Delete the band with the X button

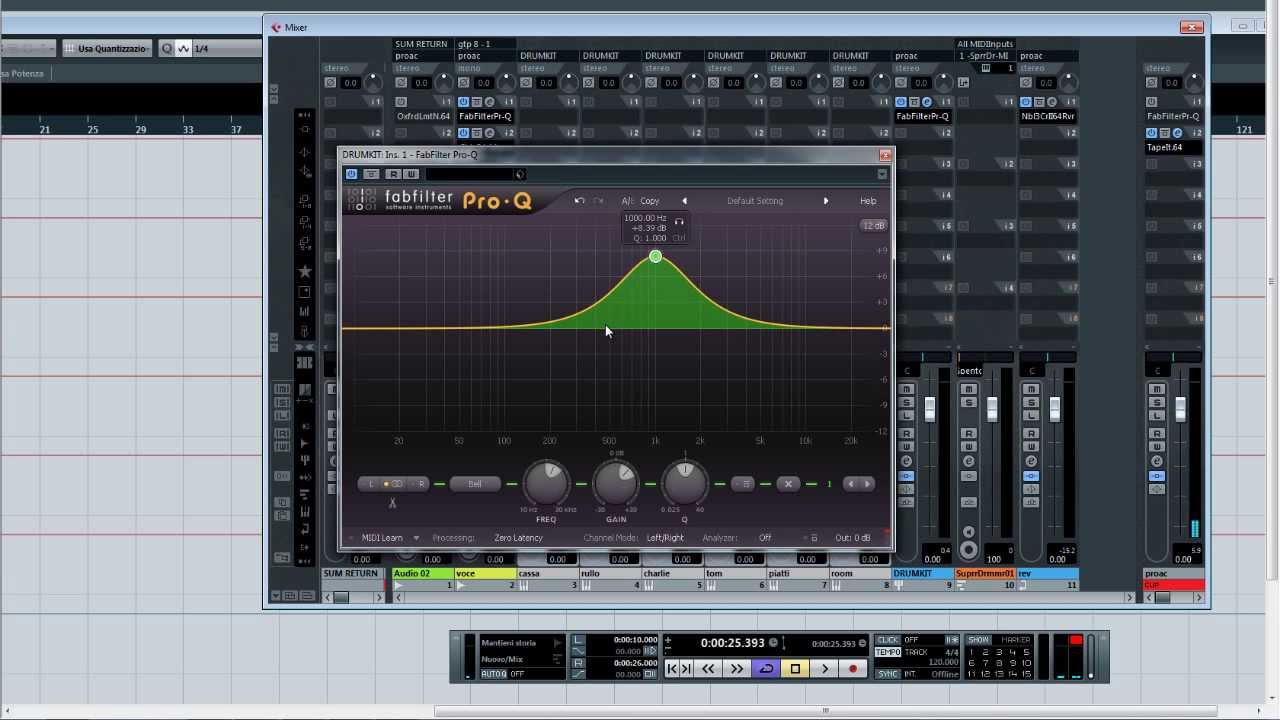click(x=788, y=484)
